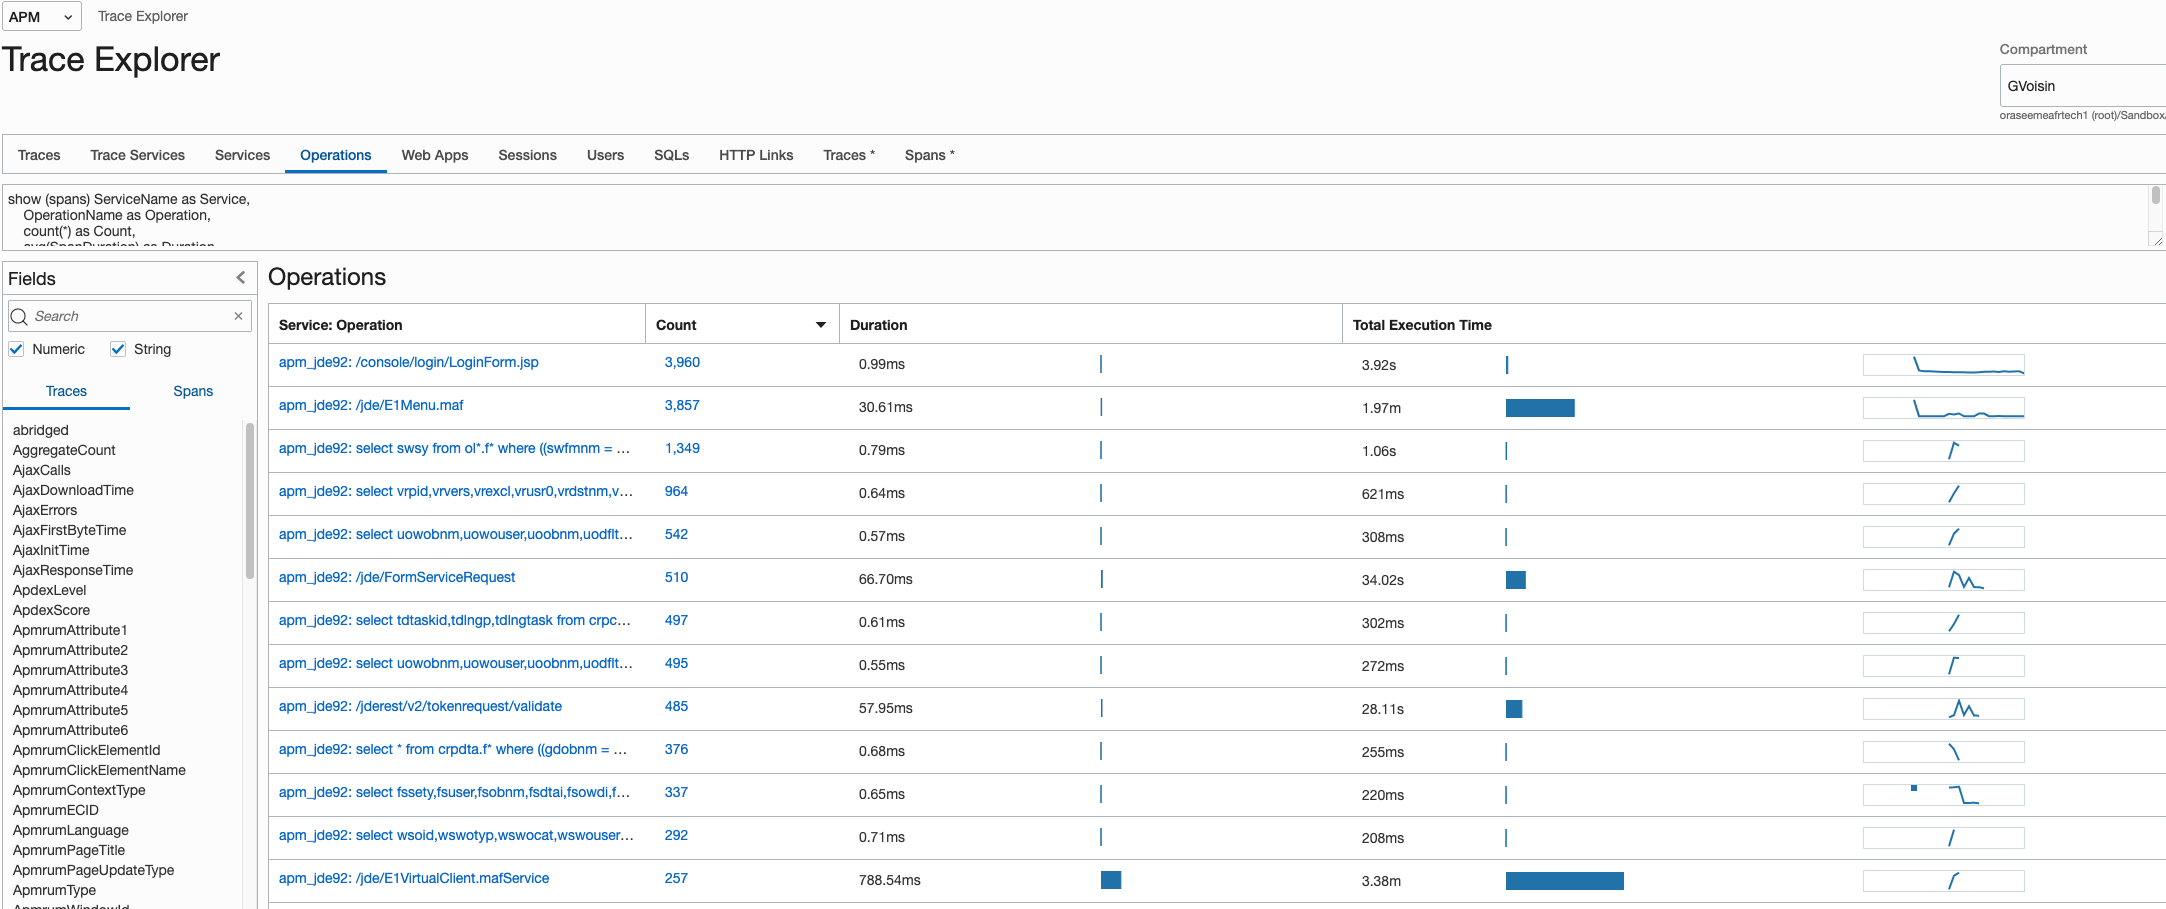
Task: Open the select swsy from ol*.f* operation
Action: (454, 448)
